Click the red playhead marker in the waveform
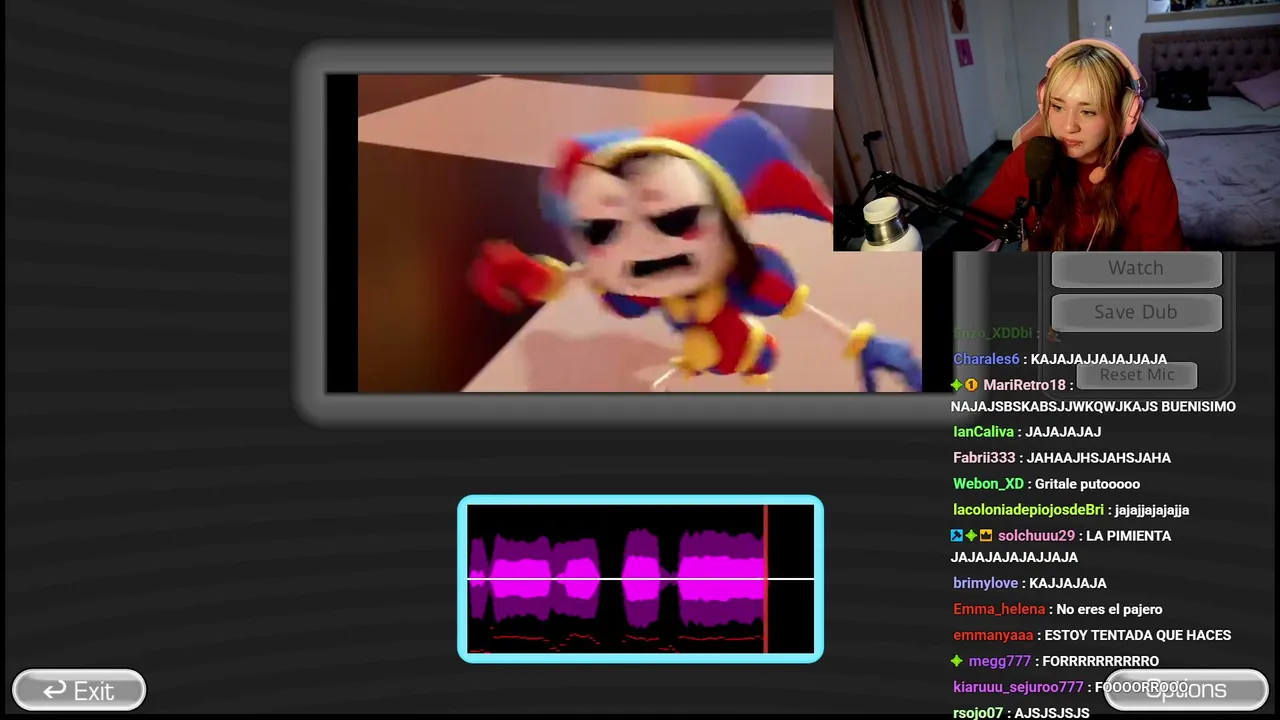Screen dimensions: 1280x720 [x=766, y=579]
